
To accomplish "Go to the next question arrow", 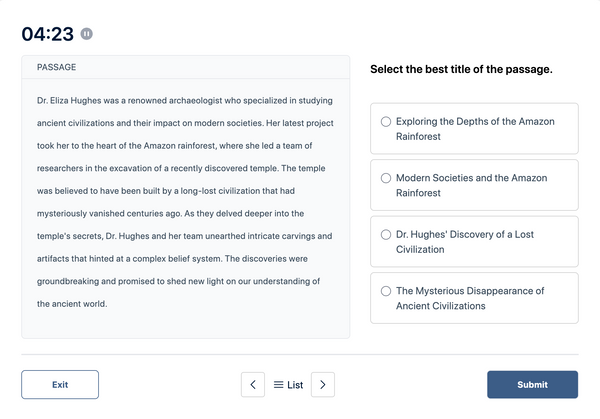I will (x=323, y=385).
